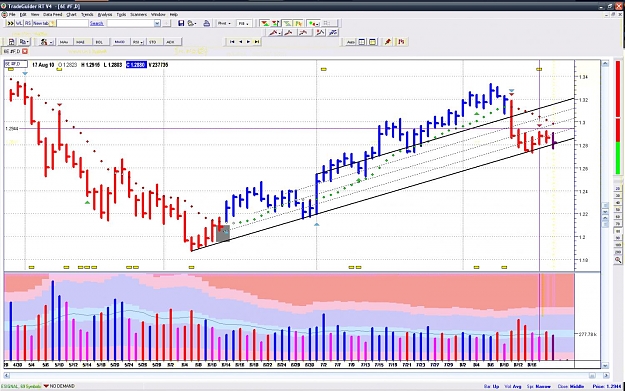The height and width of the screenshot is (391, 625).
Task: Click the red-green triangle indicator icon
Action: [265, 24]
